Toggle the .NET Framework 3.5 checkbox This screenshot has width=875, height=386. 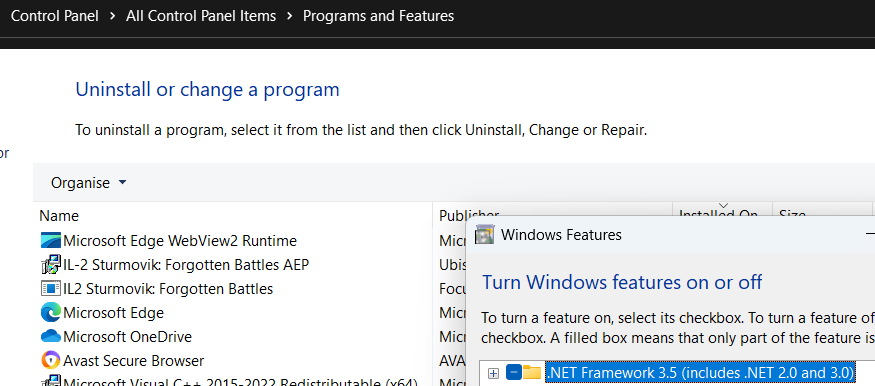click(514, 372)
